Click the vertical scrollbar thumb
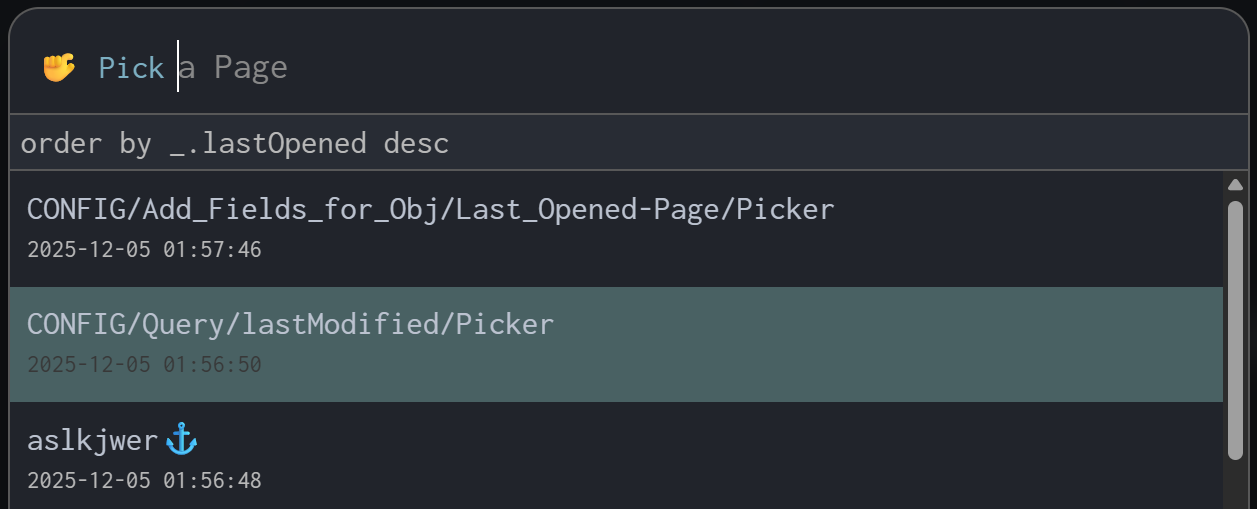This screenshot has height=509, width=1257. (1235, 330)
